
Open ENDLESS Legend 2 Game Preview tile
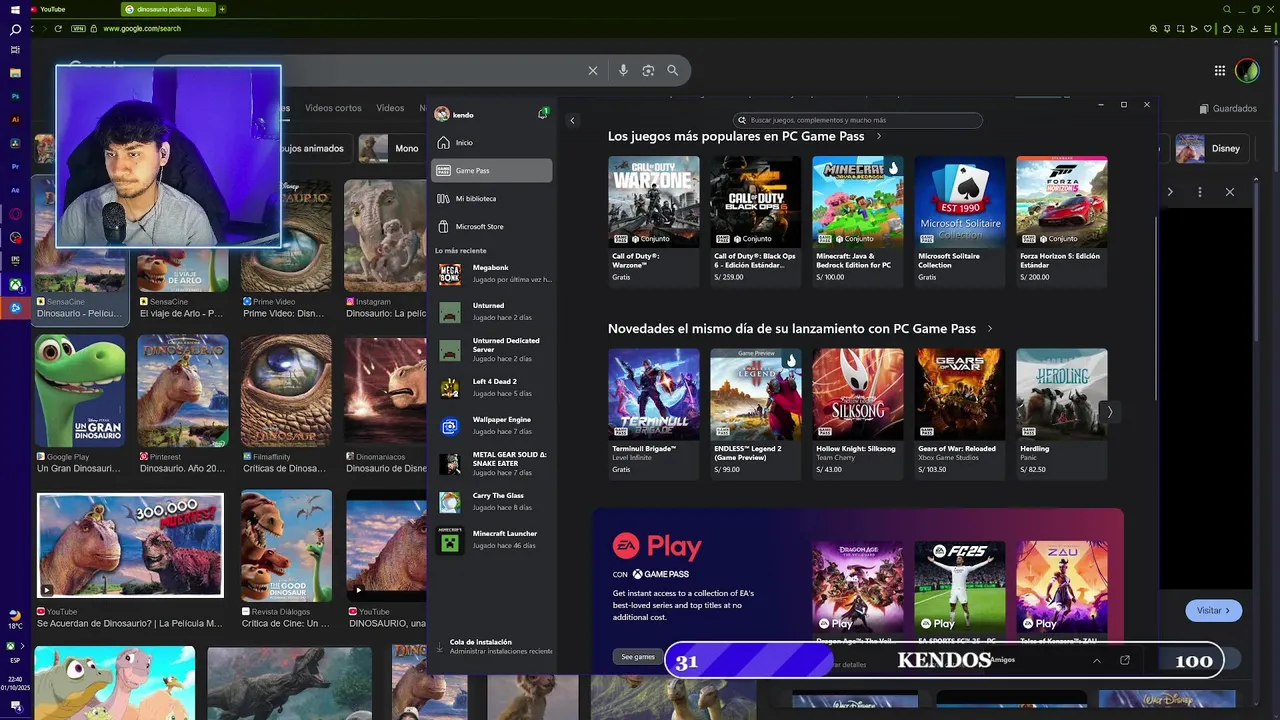[756, 413]
